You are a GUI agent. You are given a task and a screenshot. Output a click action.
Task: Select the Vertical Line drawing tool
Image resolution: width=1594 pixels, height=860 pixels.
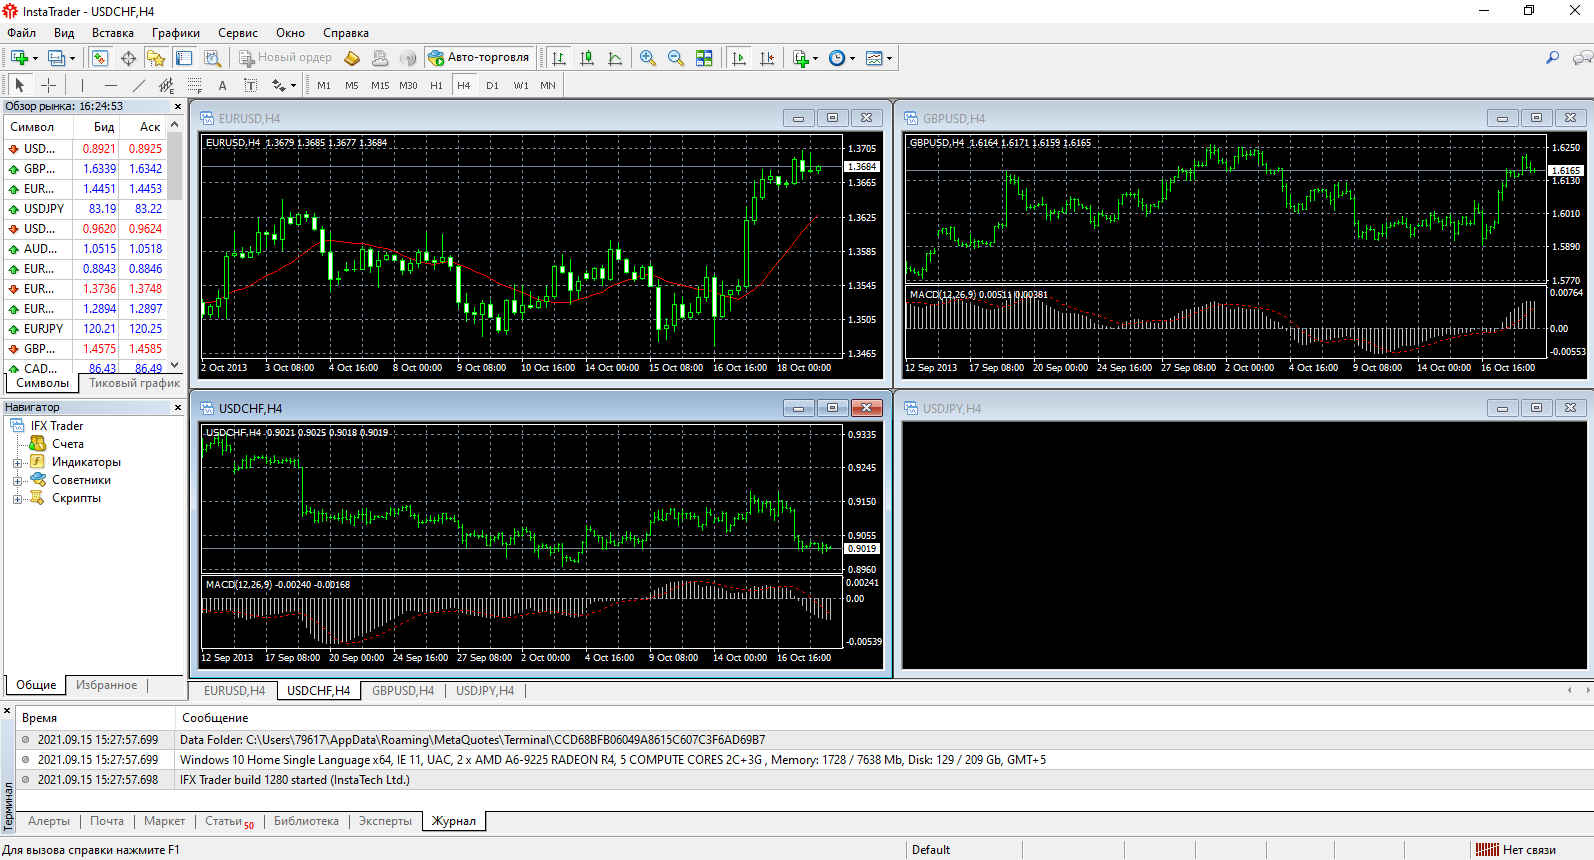coord(82,85)
